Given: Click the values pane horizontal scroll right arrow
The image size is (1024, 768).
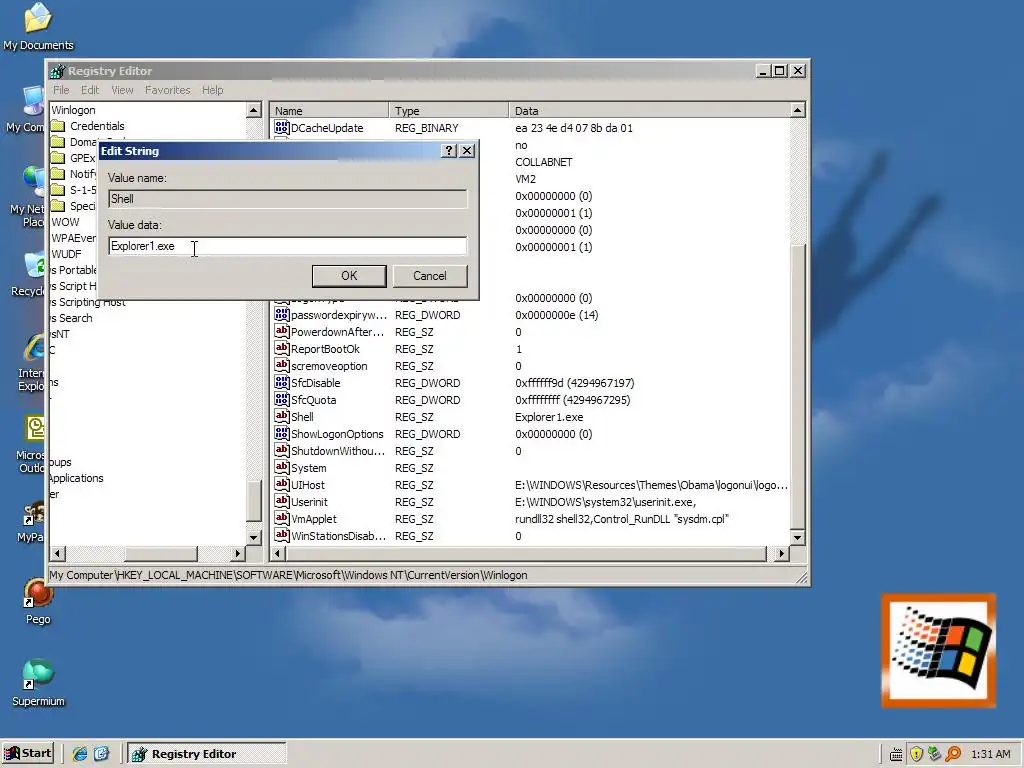Looking at the screenshot, I should [782, 554].
